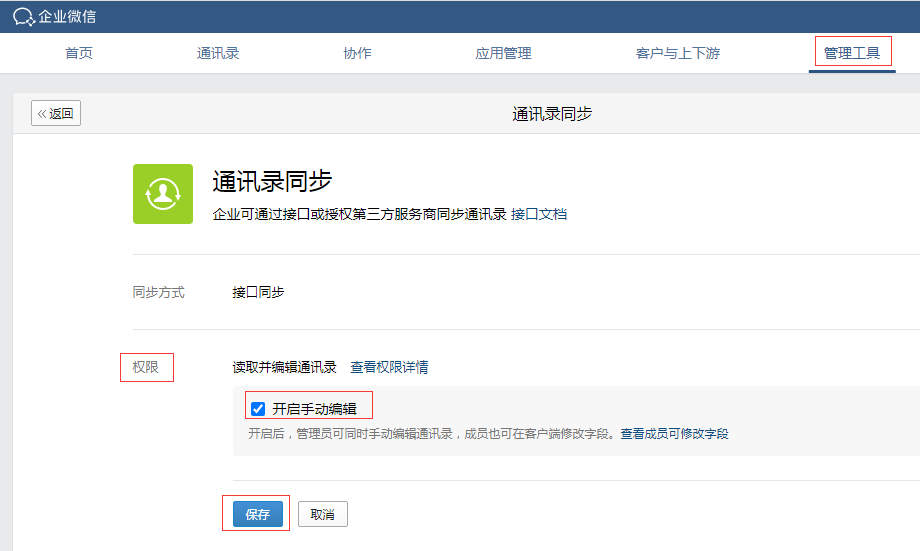Image resolution: width=920 pixels, height=551 pixels.
Task: Open the 协作 tab
Action: click(x=357, y=53)
